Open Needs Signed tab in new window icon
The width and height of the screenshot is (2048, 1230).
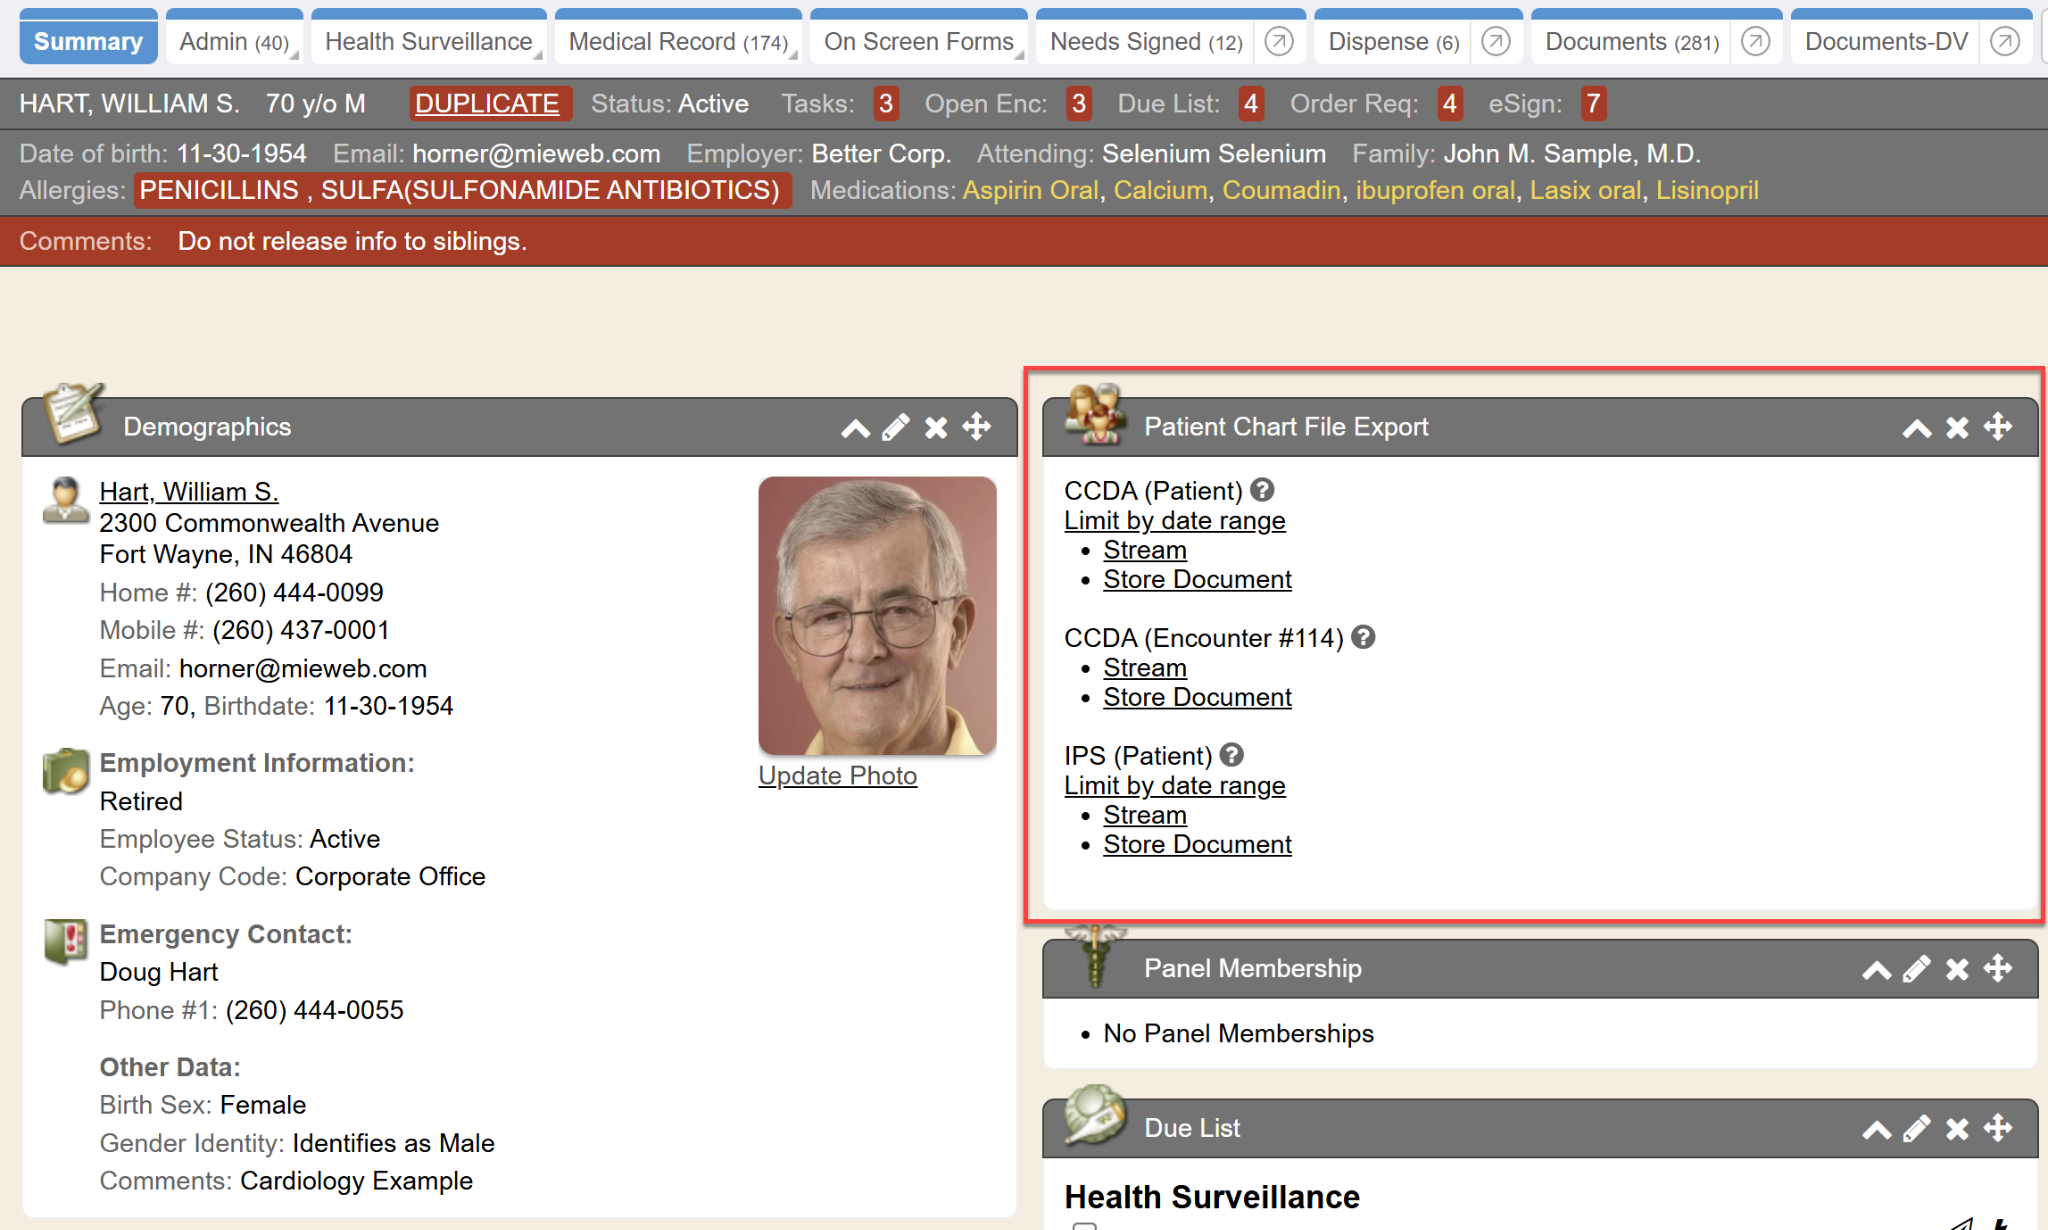click(1279, 42)
